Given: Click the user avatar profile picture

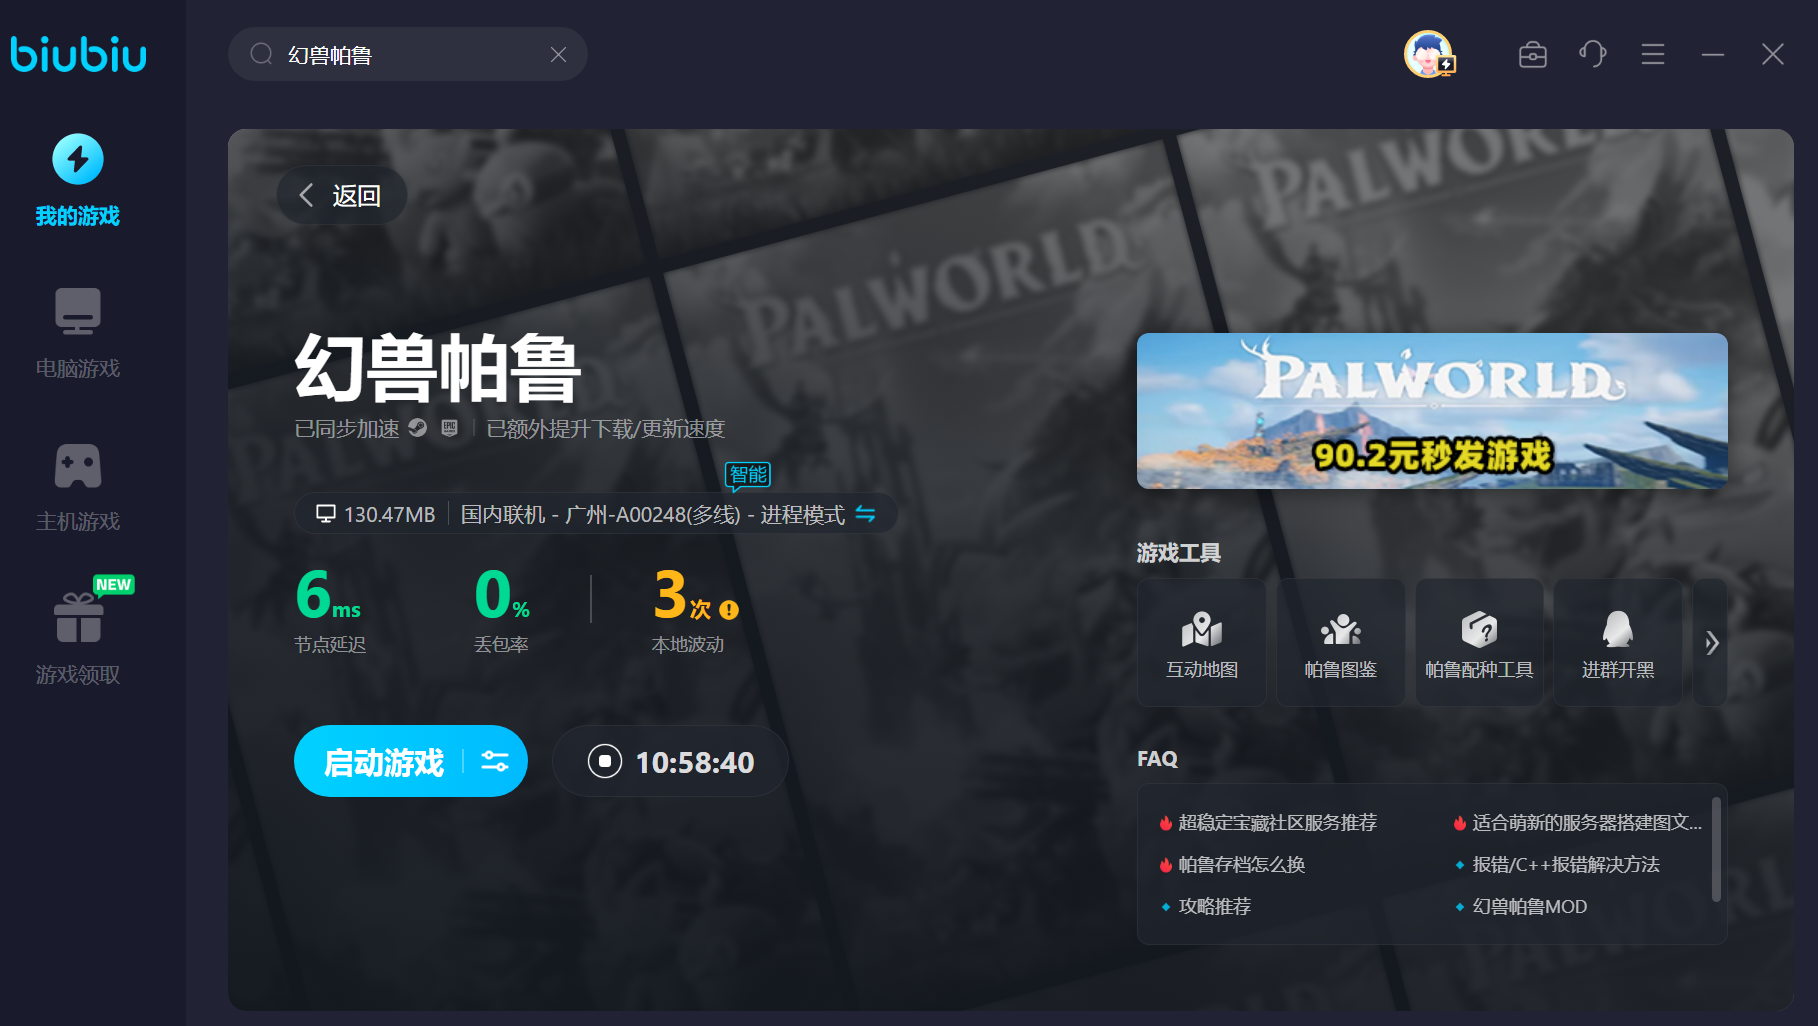Looking at the screenshot, I should (1428, 54).
